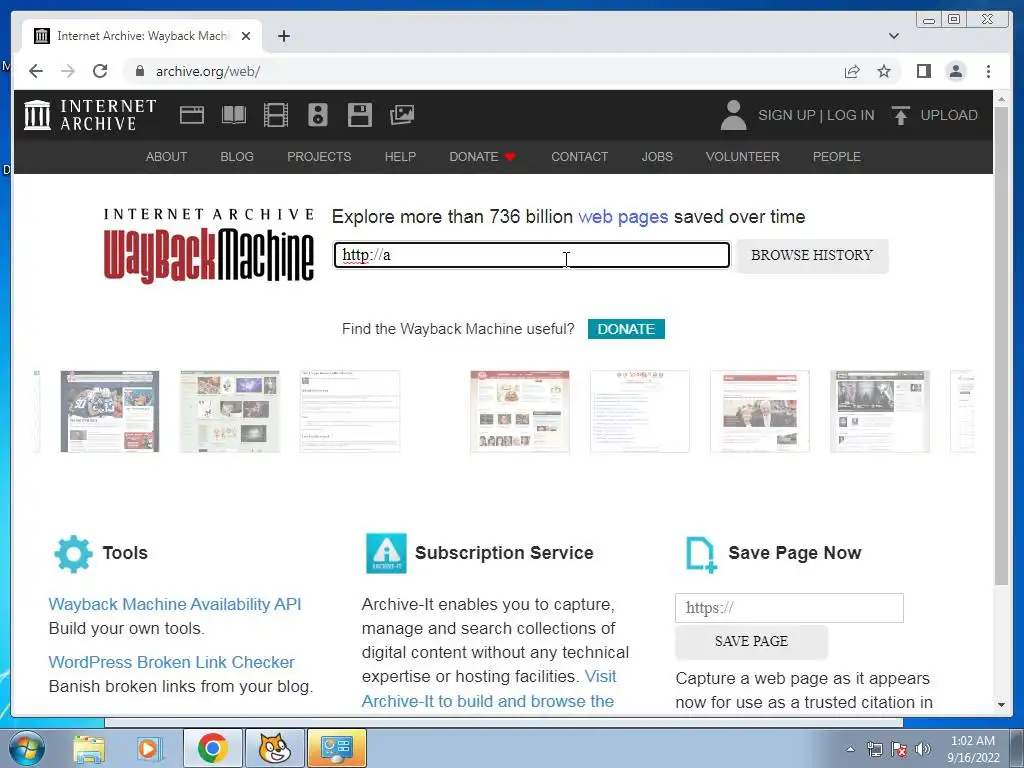The height and width of the screenshot is (768, 1024).
Task: Click the page vertical scrollbar thumb
Action: (x=1001, y=345)
